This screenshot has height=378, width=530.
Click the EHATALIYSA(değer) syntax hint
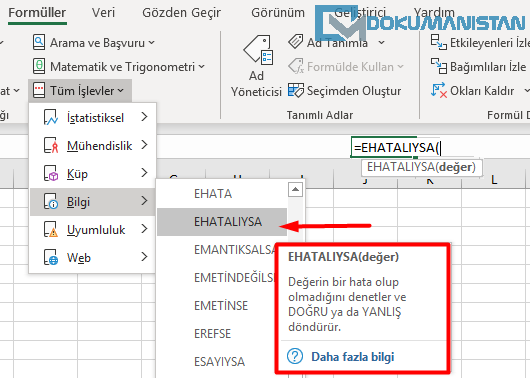pyautogui.click(x=421, y=167)
